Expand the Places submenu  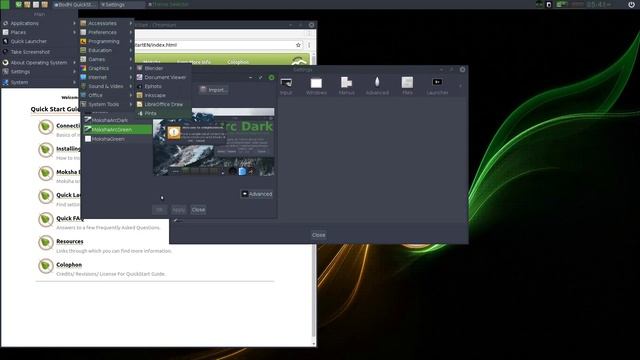click(39, 32)
